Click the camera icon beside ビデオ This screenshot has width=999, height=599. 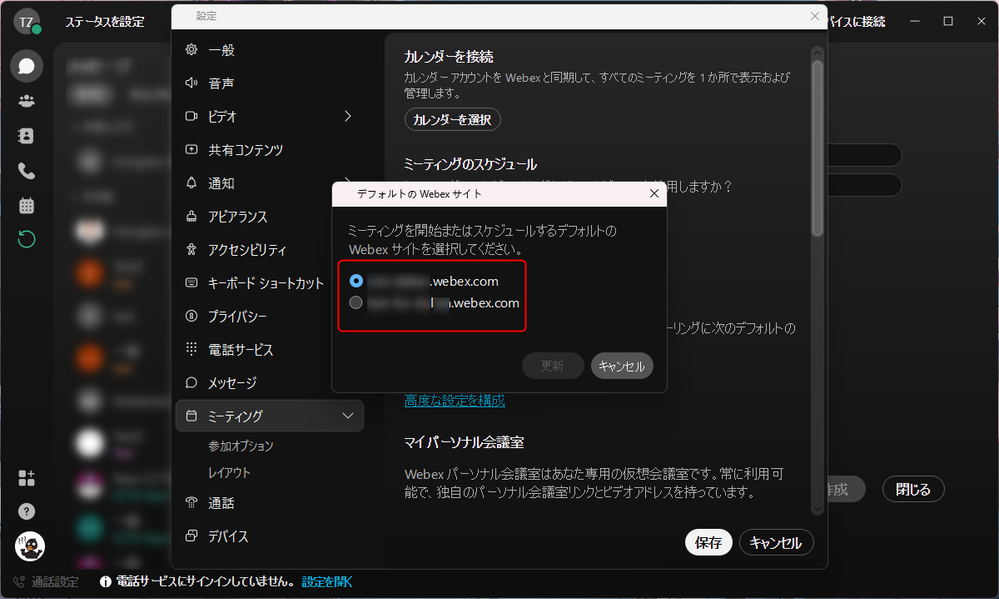(191, 116)
